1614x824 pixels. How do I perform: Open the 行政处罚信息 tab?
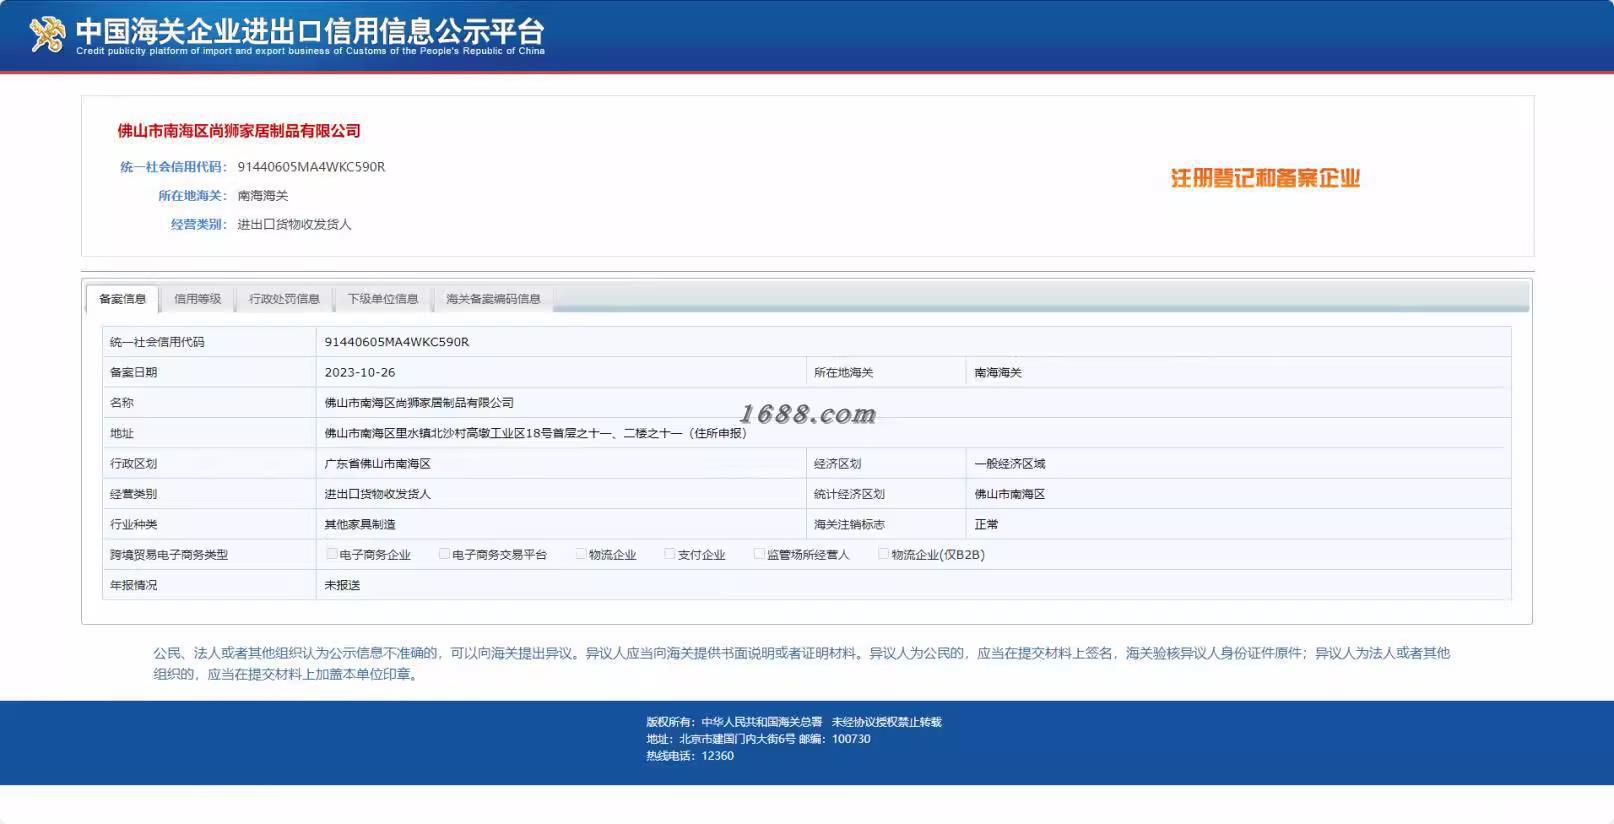tap(284, 299)
